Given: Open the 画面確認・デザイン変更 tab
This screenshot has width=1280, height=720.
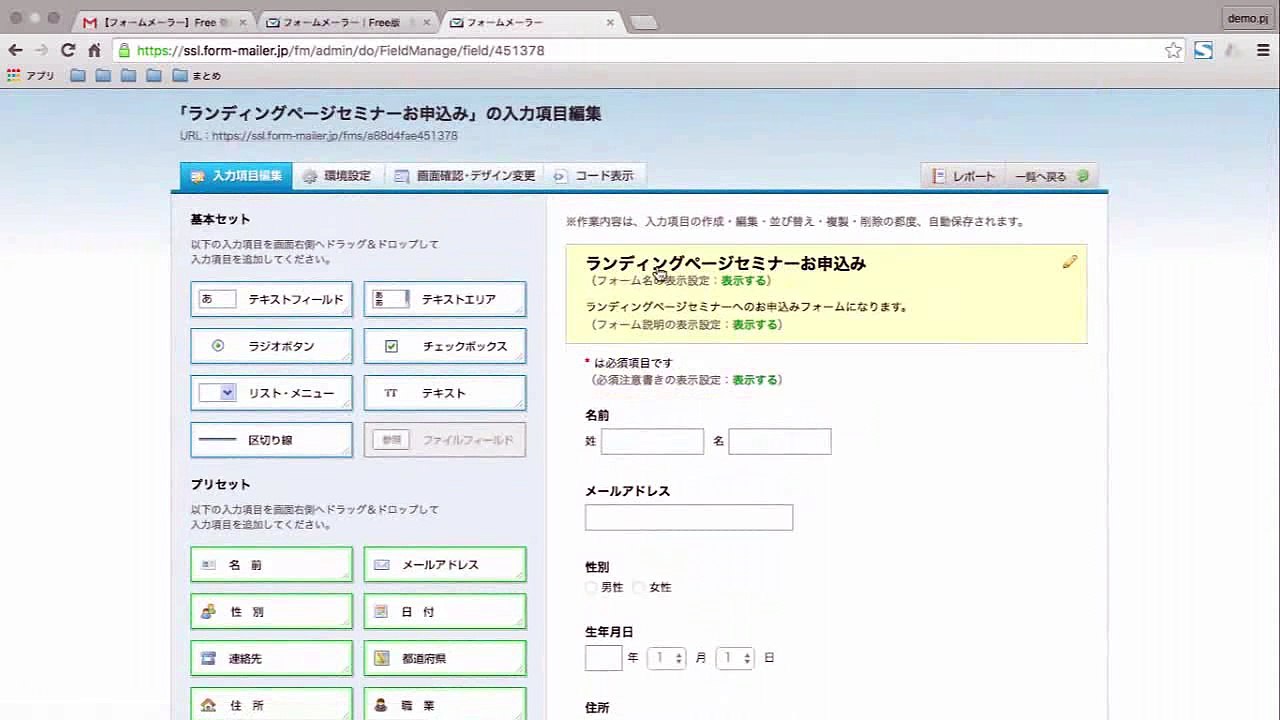Looking at the screenshot, I should pos(465,176).
